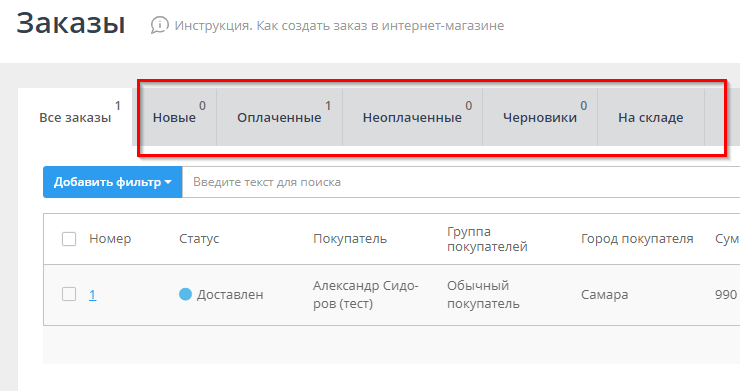740x391 pixels.
Task: Open order number 1 link
Action: [92, 295]
